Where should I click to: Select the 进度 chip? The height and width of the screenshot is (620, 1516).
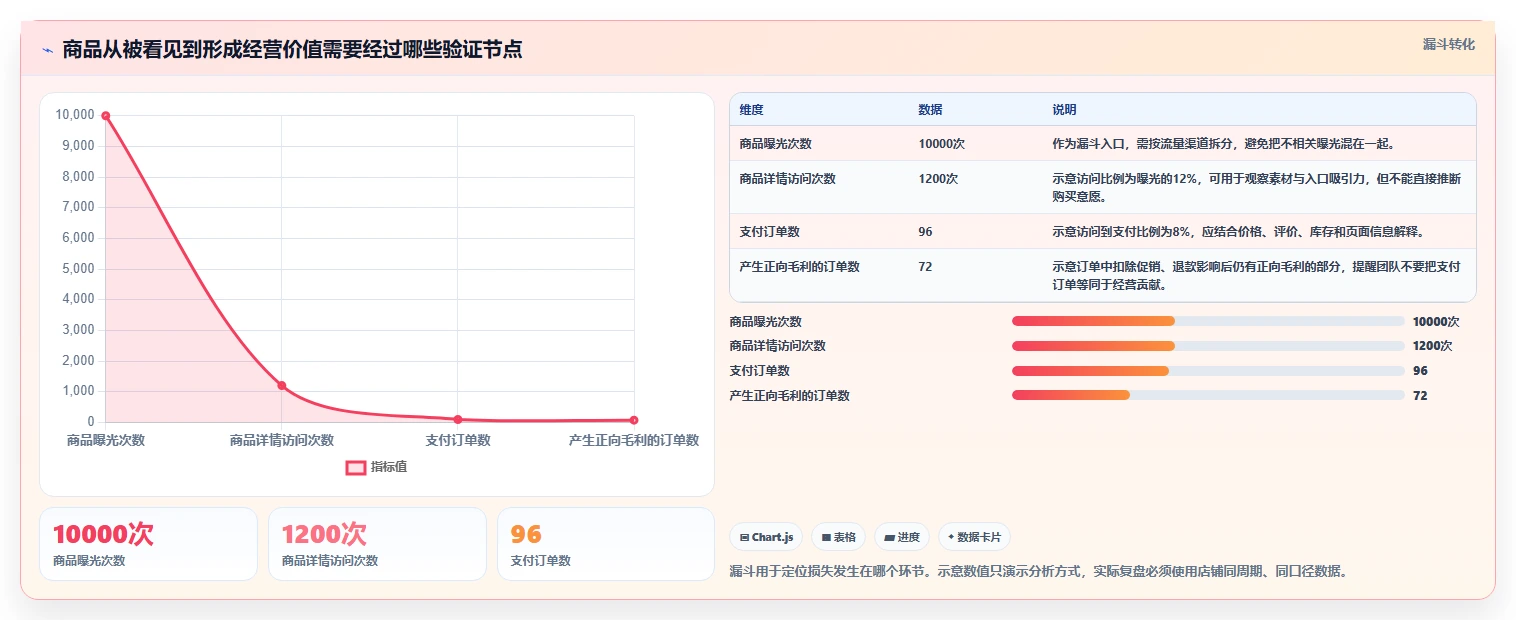click(902, 537)
